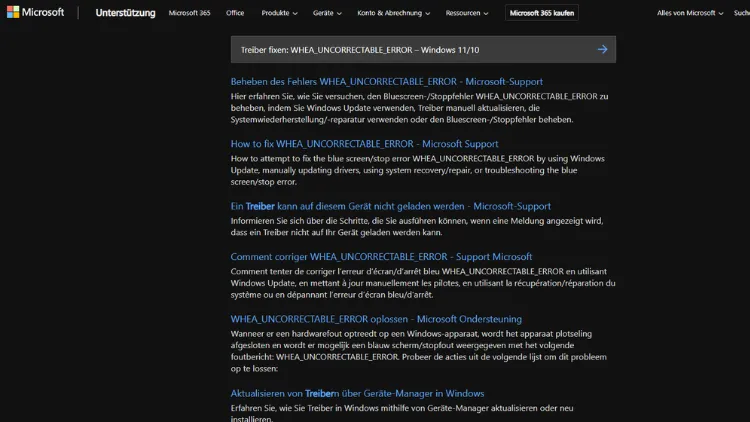
Task: Expand the Konto & Abrechnung dropdown
Action: pyautogui.click(x=394, y=13)
